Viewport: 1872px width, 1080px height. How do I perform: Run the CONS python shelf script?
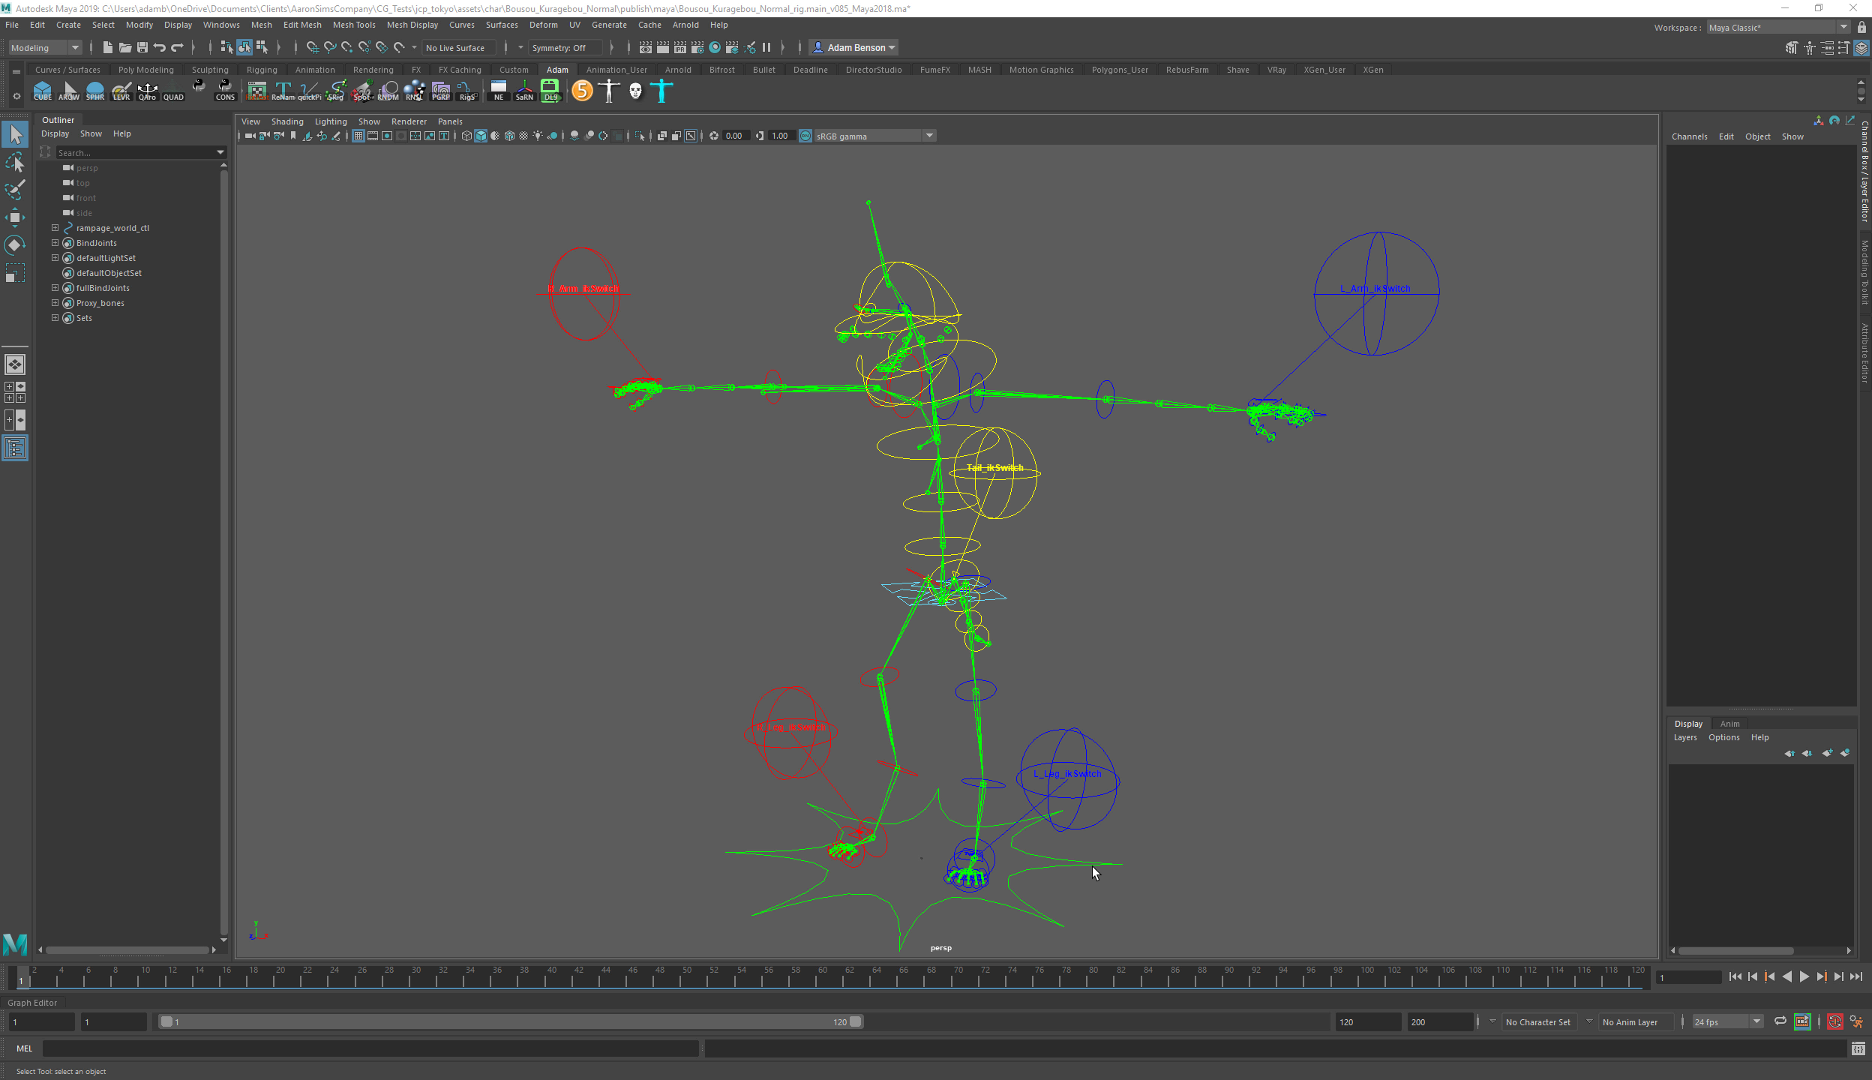[x=225, y=91]
